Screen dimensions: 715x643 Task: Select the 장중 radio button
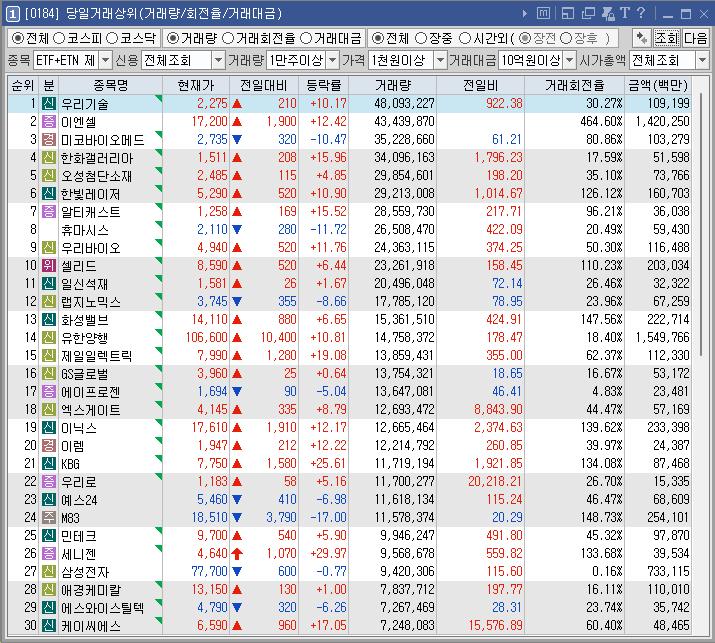pyautogui.click(x=421, y=38)
